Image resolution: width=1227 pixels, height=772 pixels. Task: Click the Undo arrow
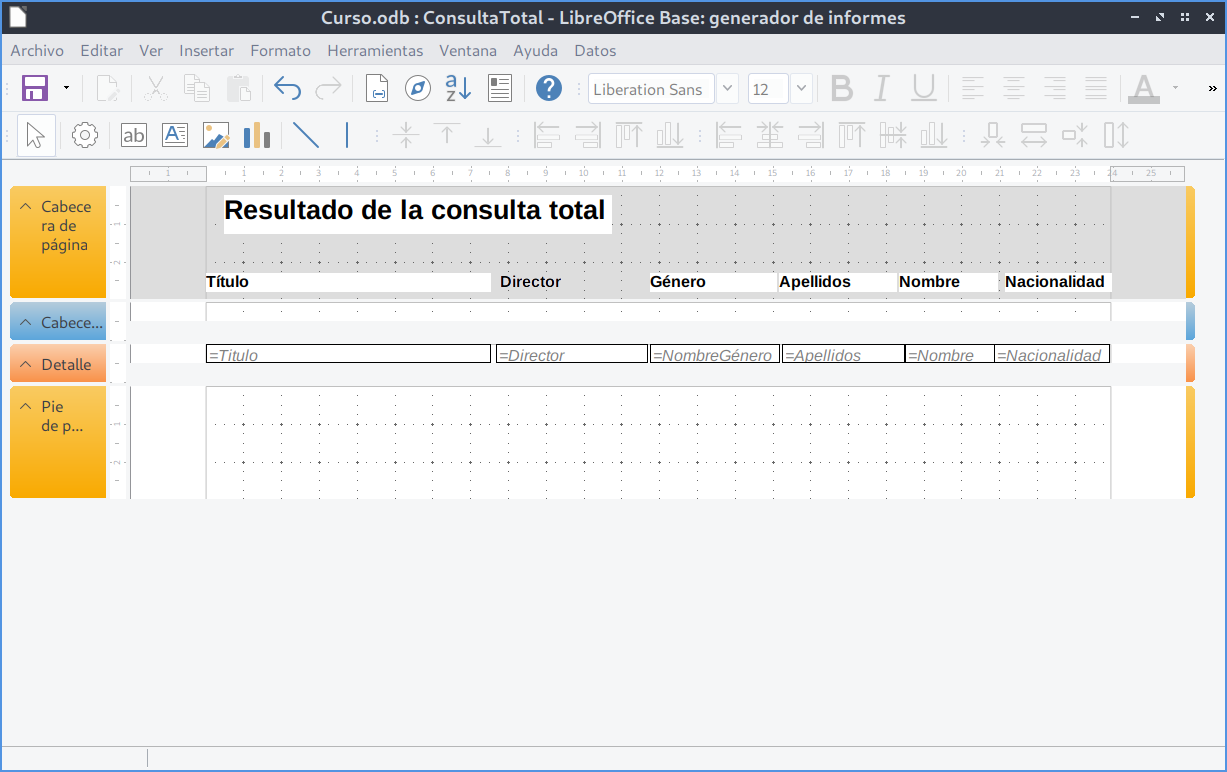pyautogui.click(x=287, y=89)
